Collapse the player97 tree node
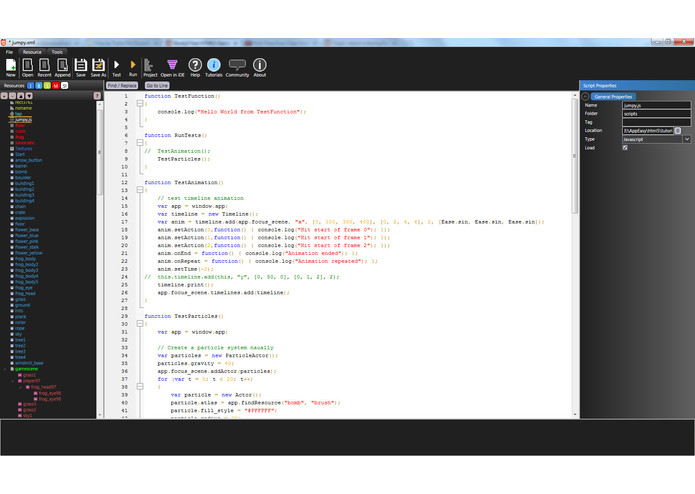 tap(12, 381)
